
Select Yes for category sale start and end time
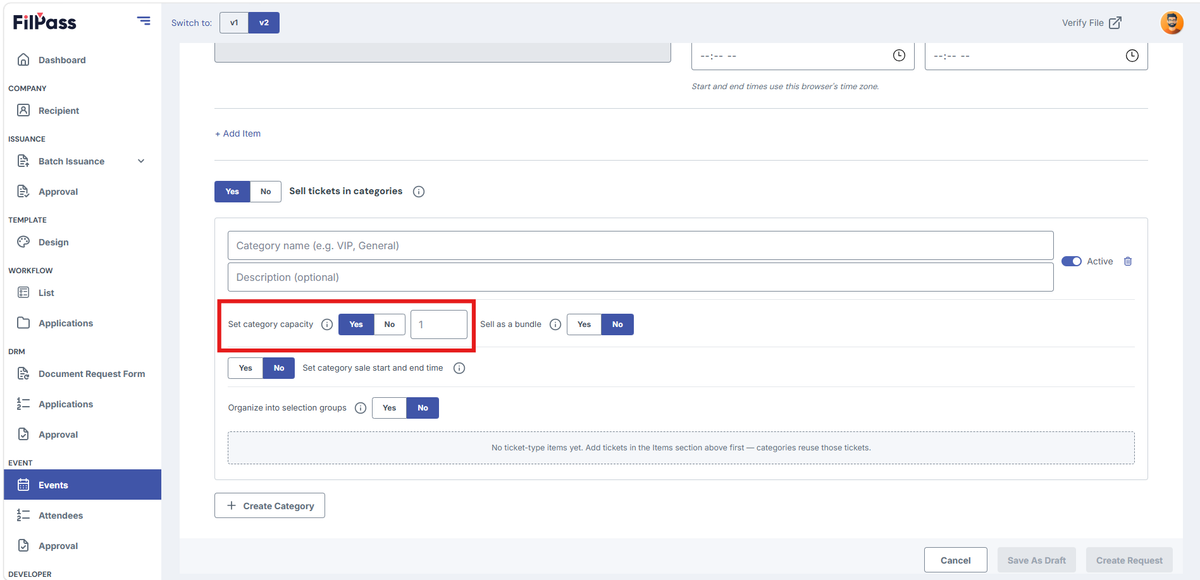pyautogui.click(x=245, y=368)
